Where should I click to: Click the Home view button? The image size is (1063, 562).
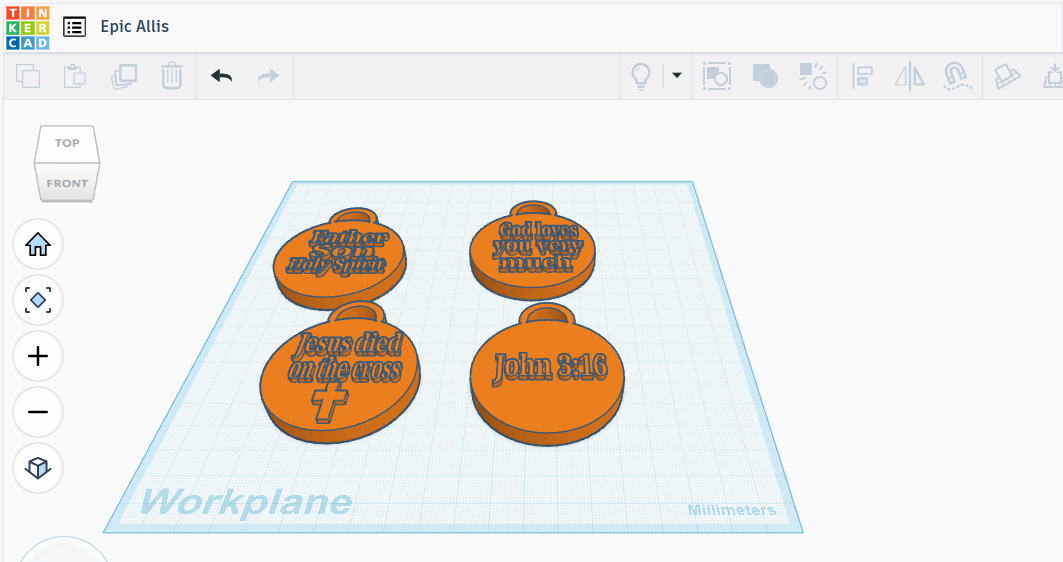[38, 244]
